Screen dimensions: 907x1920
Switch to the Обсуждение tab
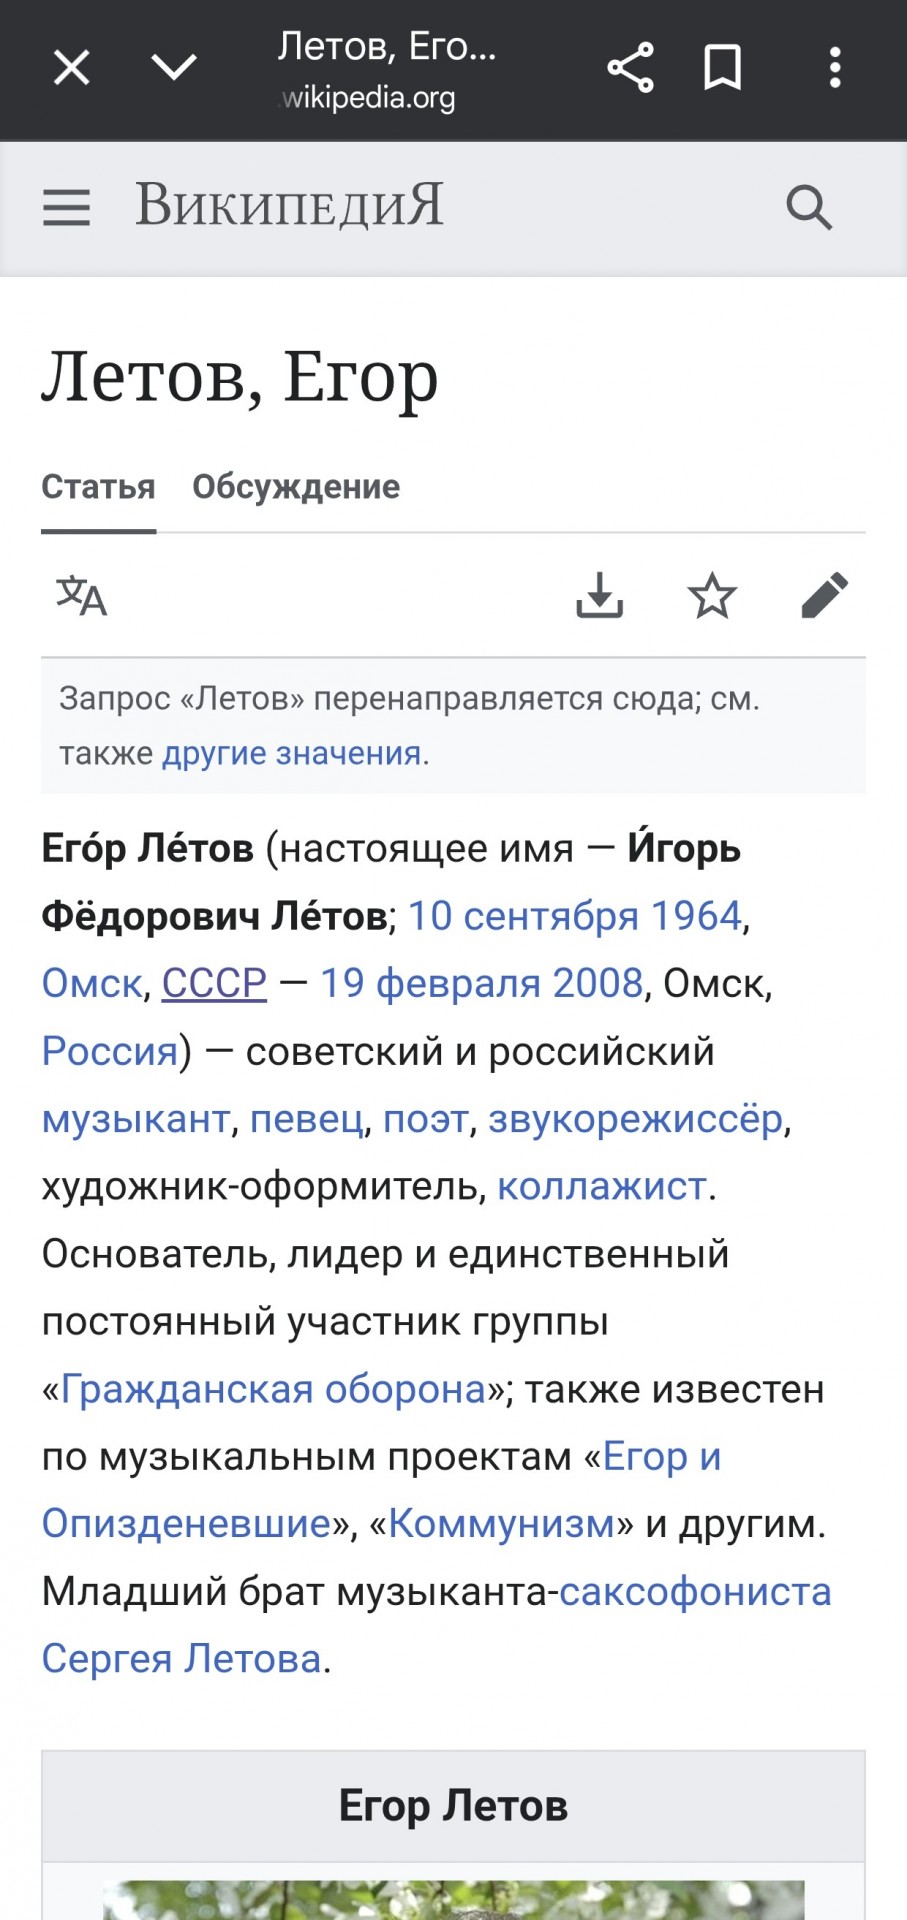296,487
